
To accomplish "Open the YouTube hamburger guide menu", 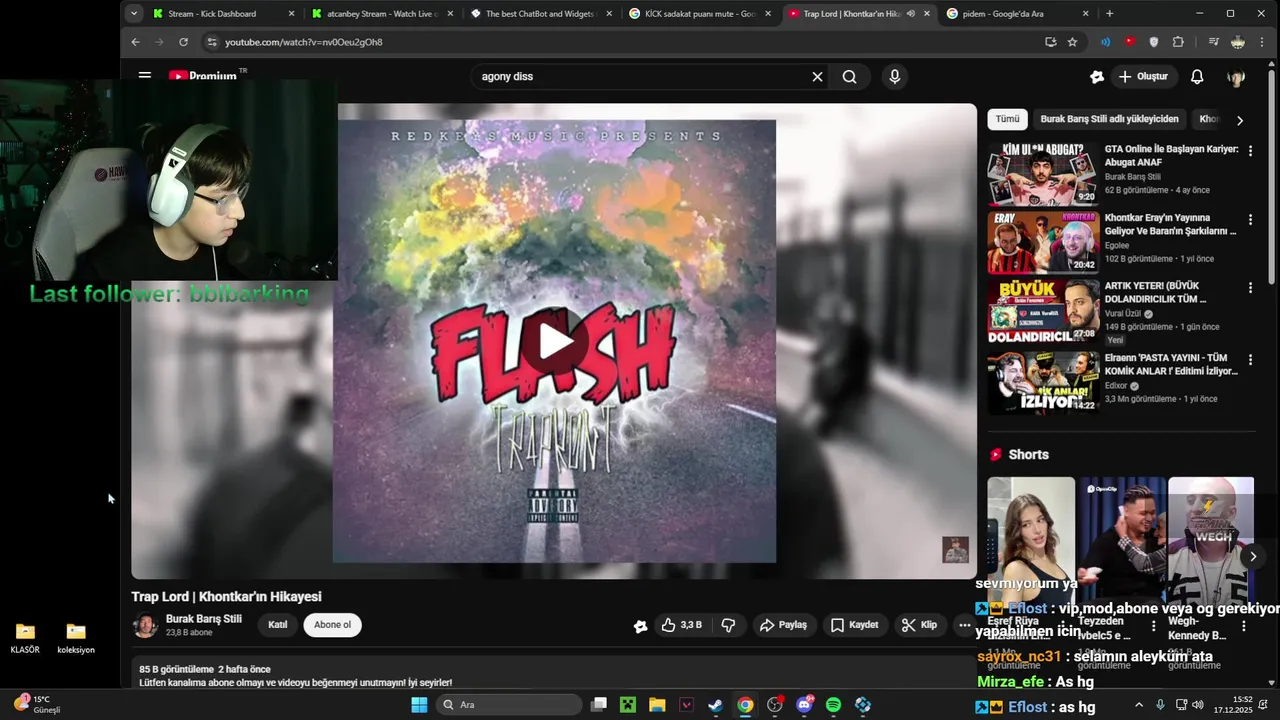I will 145,76.
